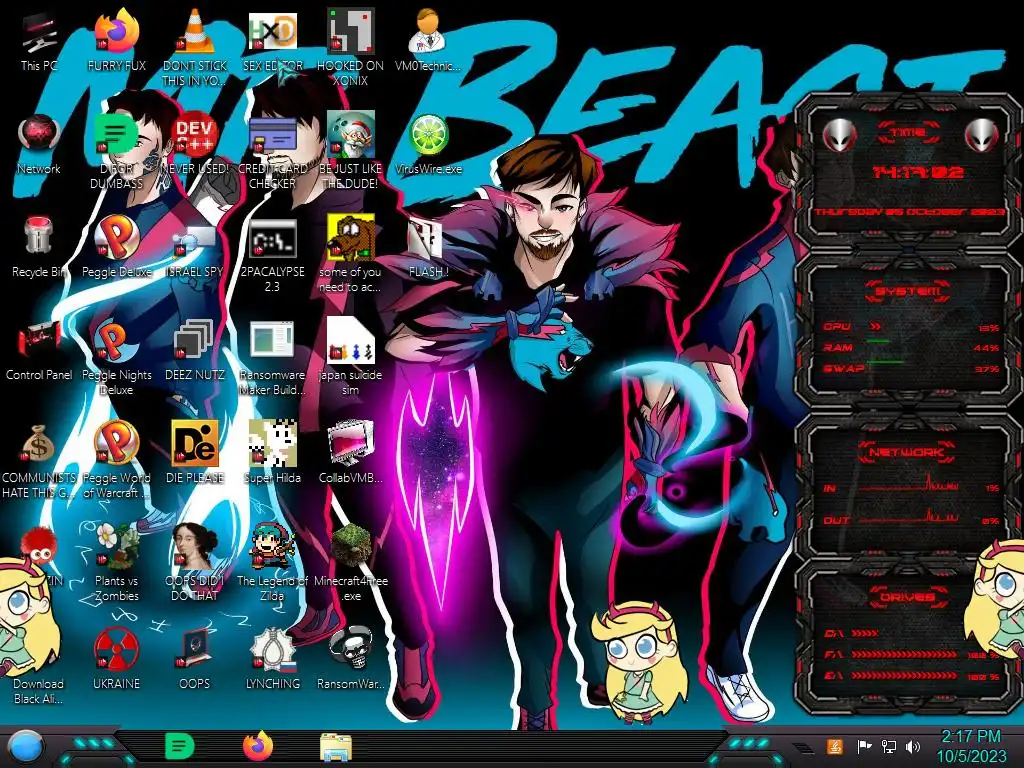Click the F:\ drive usage bar
The width and height of the screenshot is (1024, 768).
coord(906,654)
